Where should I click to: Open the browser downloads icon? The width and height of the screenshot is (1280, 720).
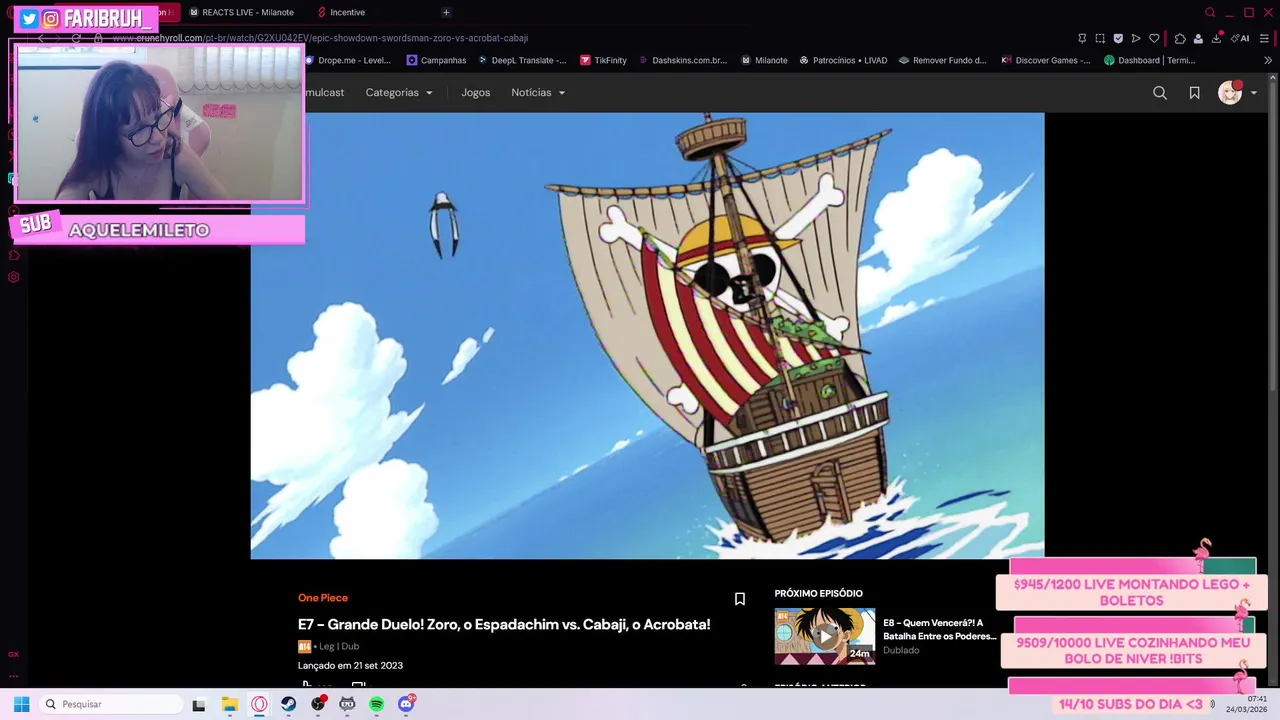(1217, 38)
